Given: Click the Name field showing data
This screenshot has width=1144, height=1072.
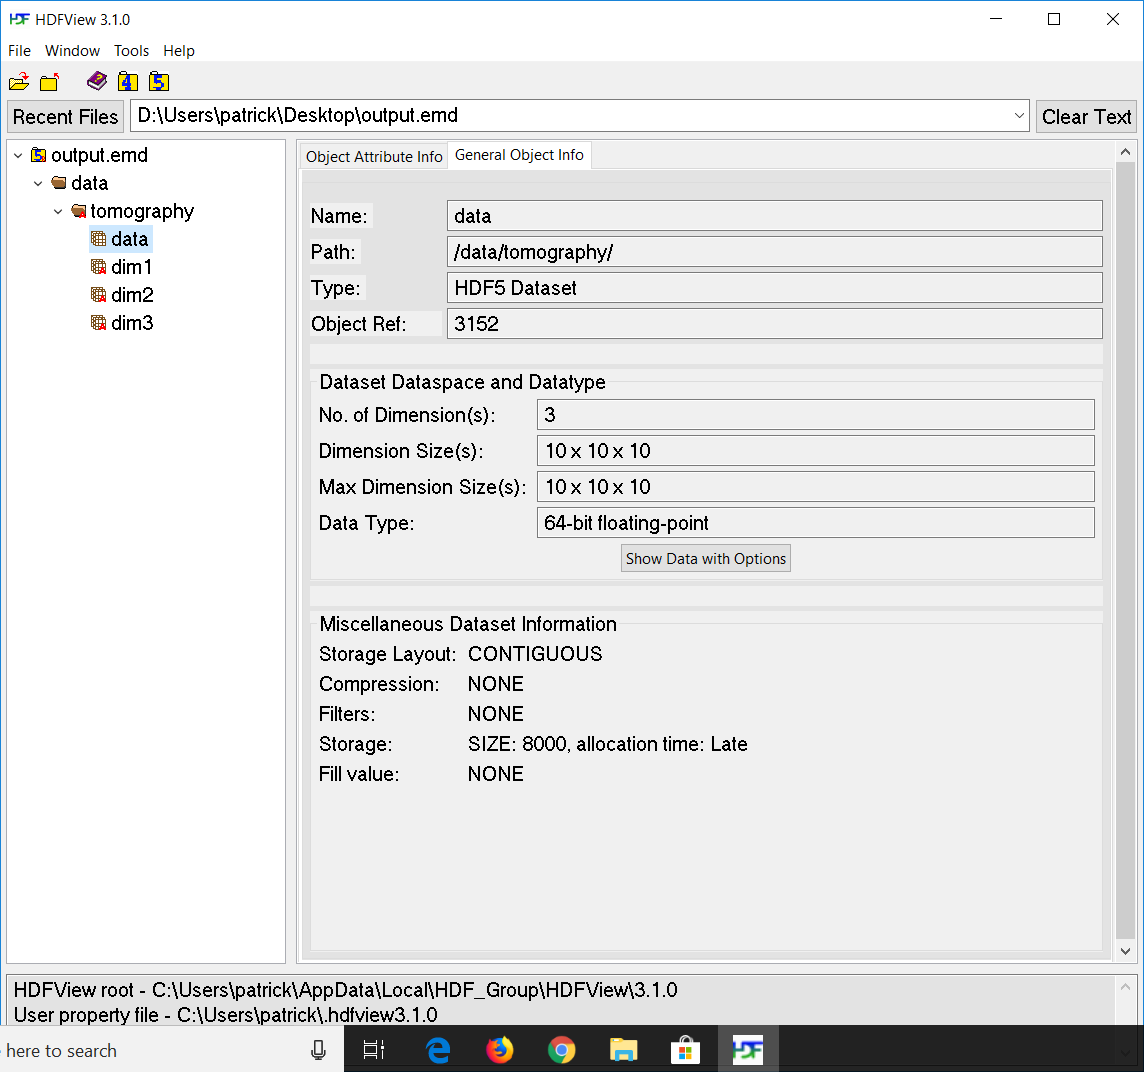Looking at the screenshot, I should [x=774, y=215].
